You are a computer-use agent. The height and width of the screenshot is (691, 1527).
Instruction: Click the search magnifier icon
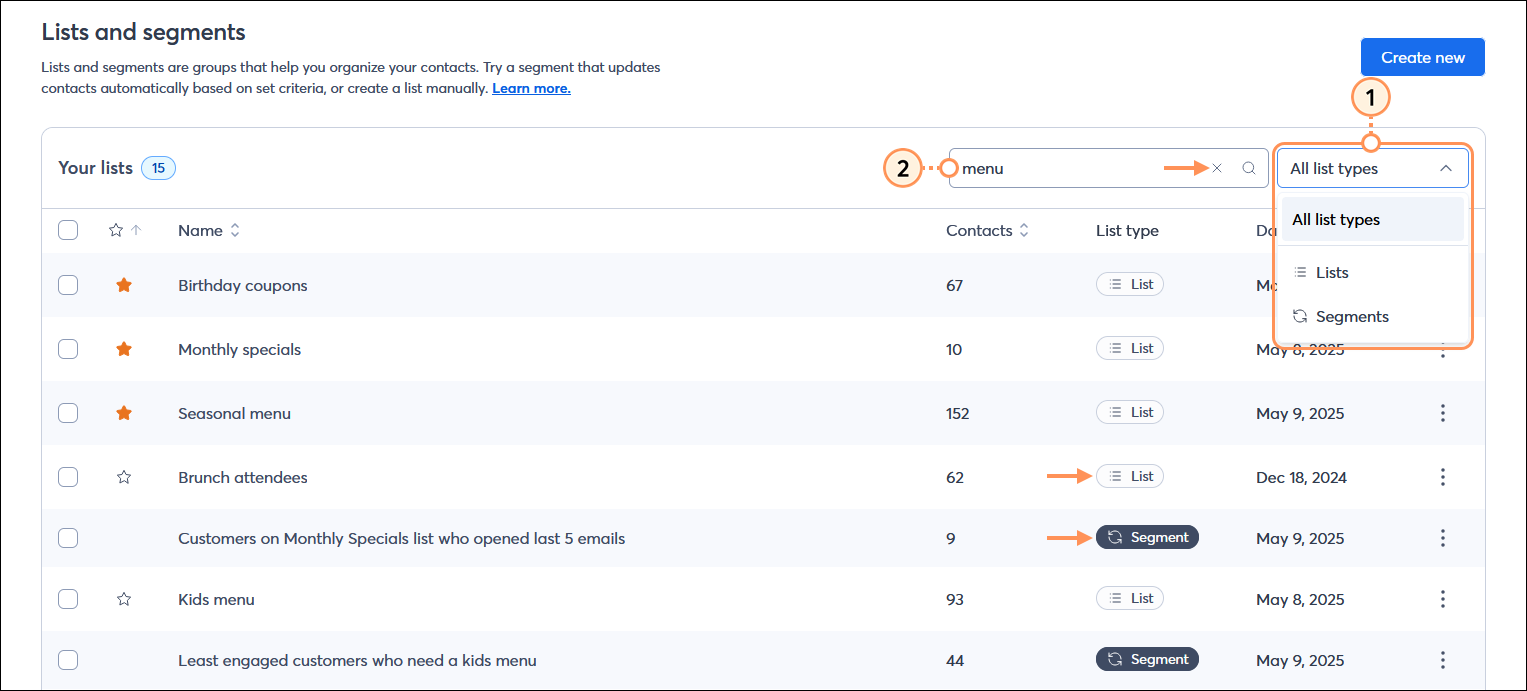[1248, 168]
